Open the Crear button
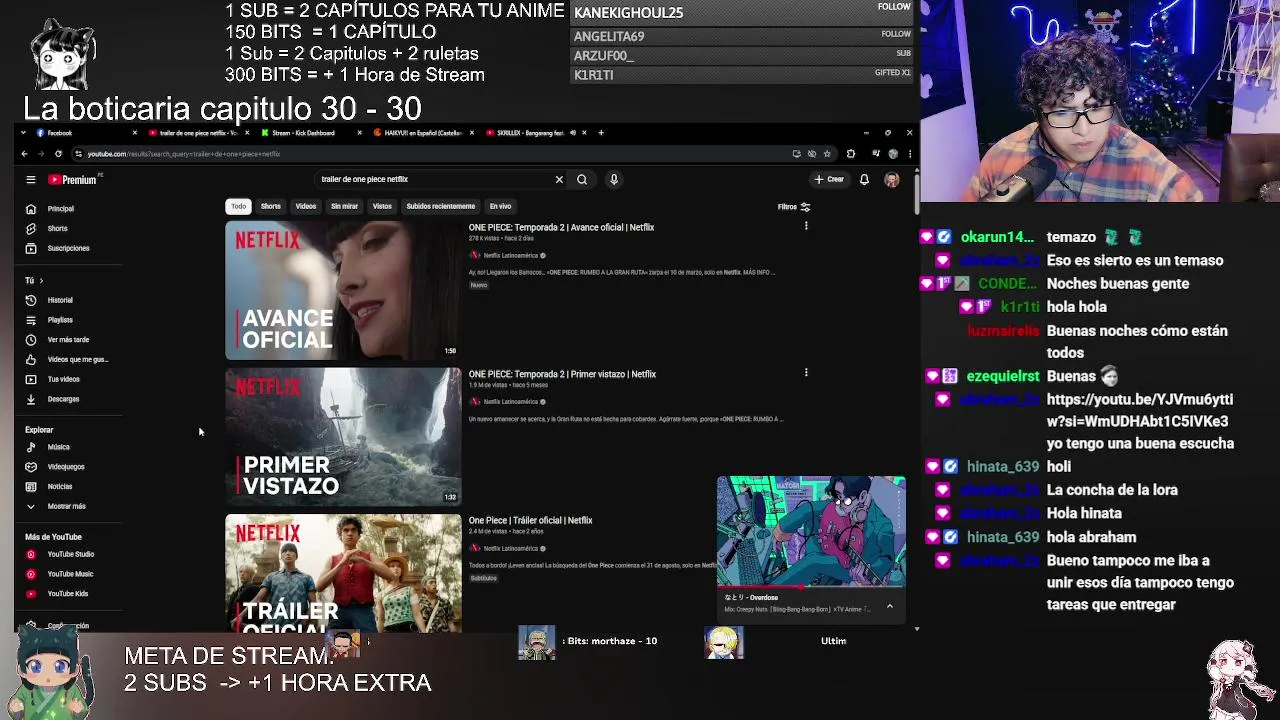 [829, 179]
